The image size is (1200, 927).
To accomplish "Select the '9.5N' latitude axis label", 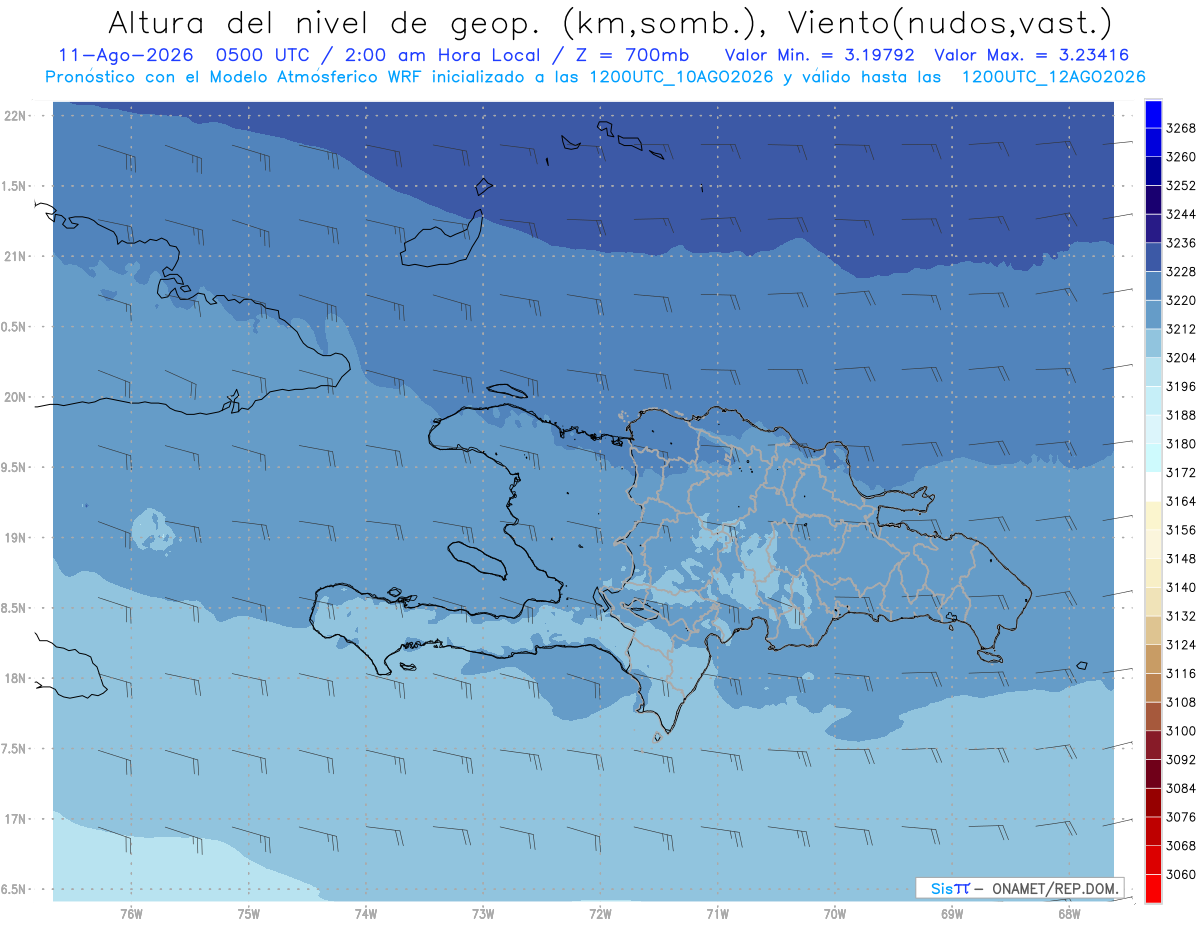I will (x=14, y=467).
